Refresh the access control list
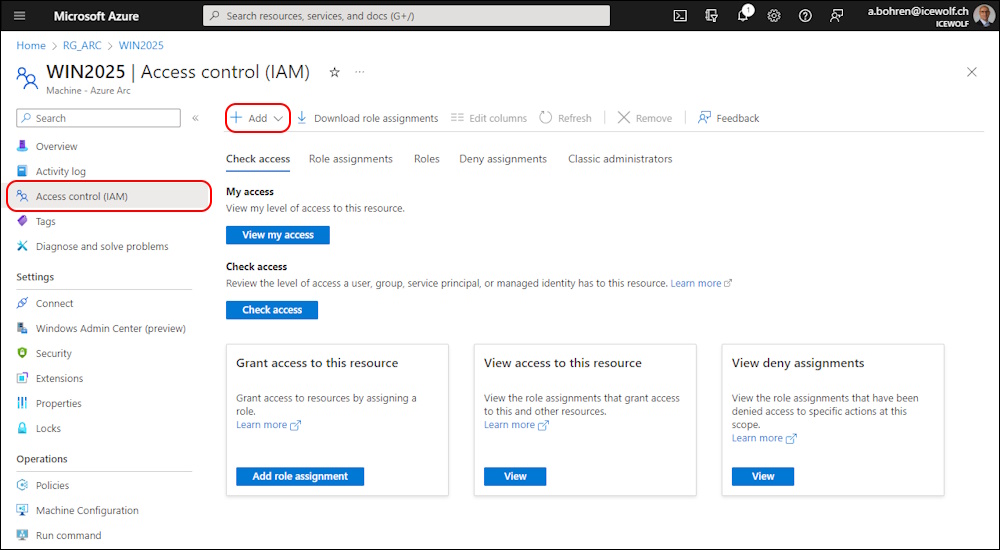Screen dimensions: 1000x550 [x=566, y=118]
